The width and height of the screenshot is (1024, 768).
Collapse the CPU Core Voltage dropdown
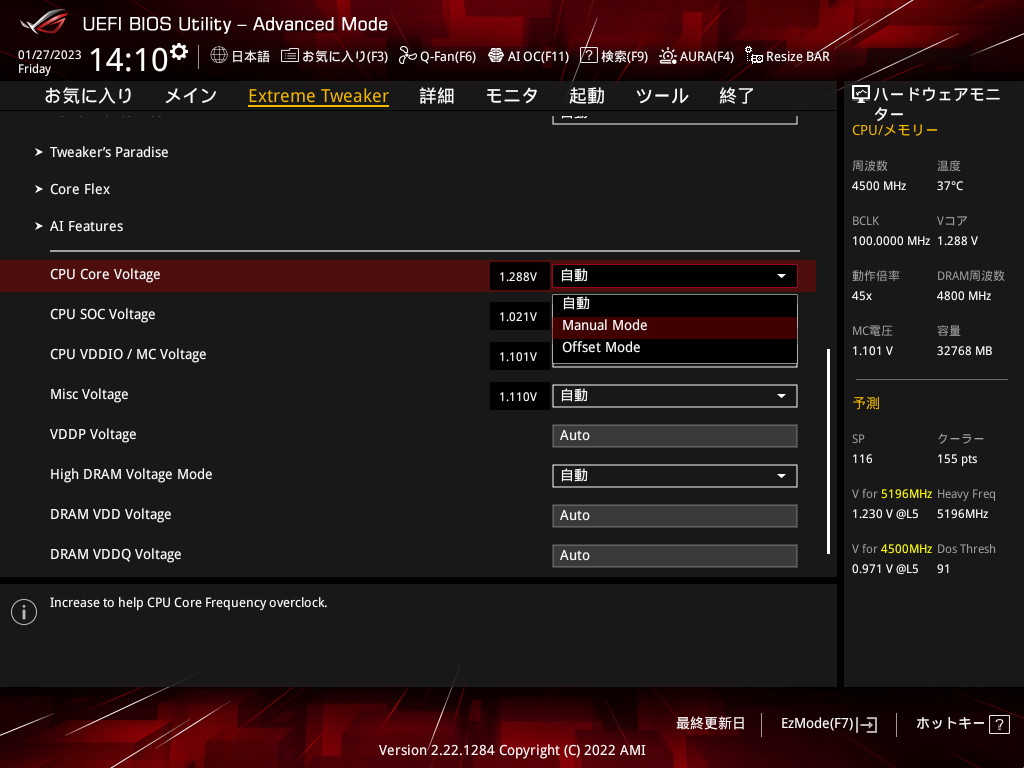pyautogui.click(x=675, y=276)
